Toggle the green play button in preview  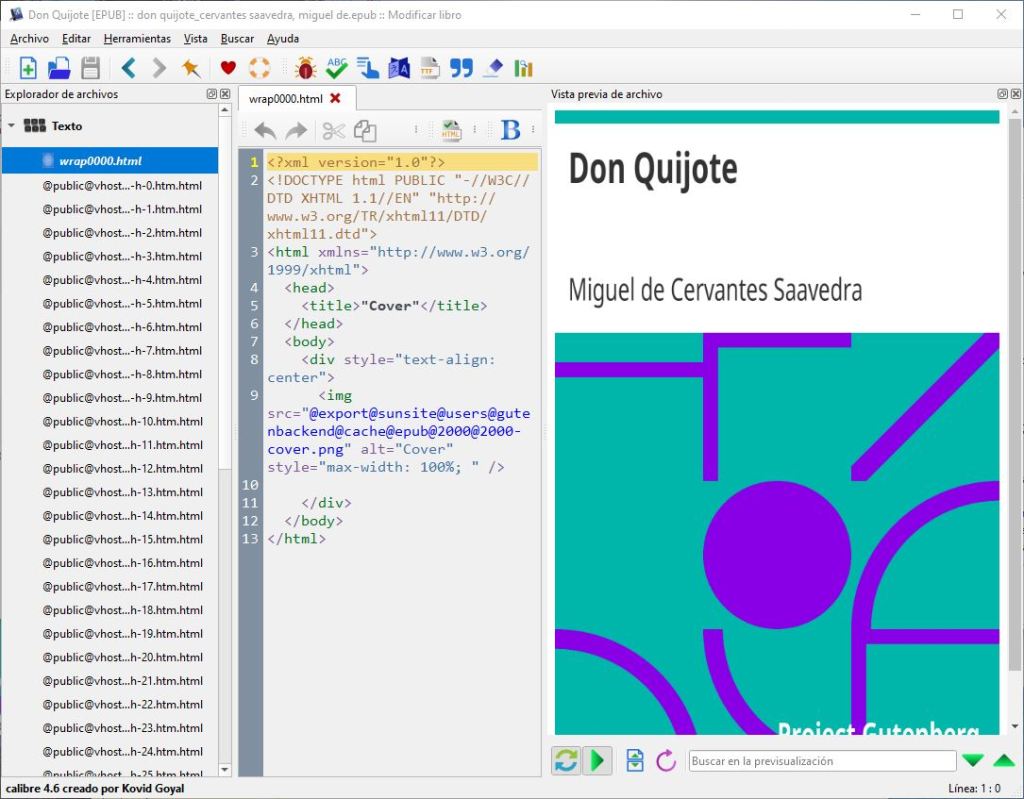(597, 761)
